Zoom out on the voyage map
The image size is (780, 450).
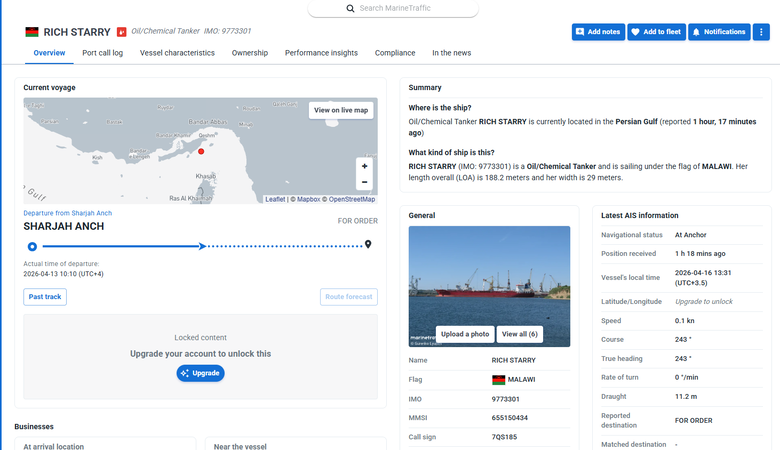point(364,182)
